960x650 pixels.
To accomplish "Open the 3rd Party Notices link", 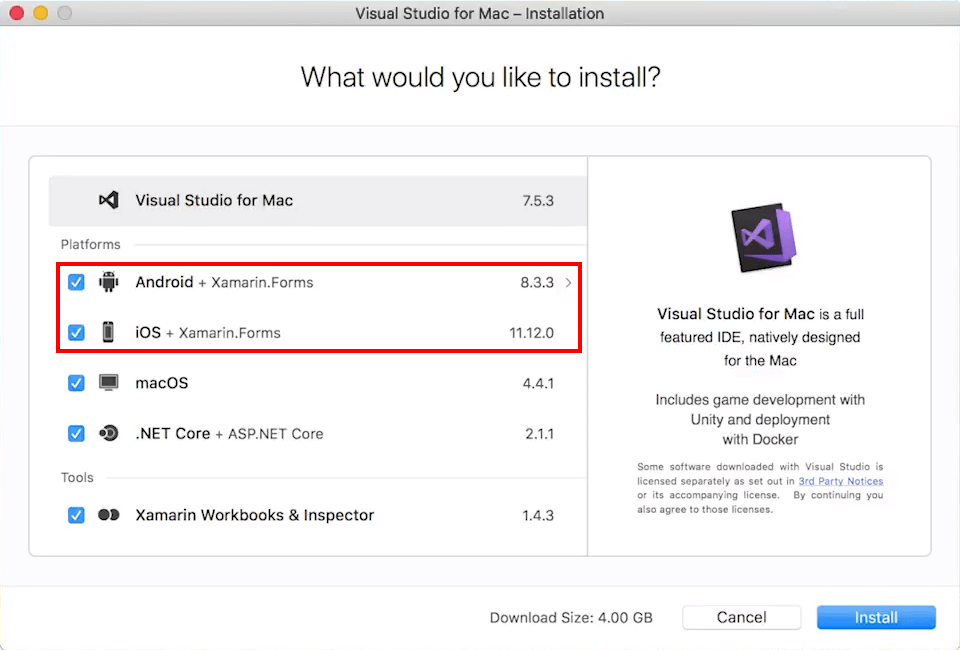I will pyautogui.click(x=841, y=481).
